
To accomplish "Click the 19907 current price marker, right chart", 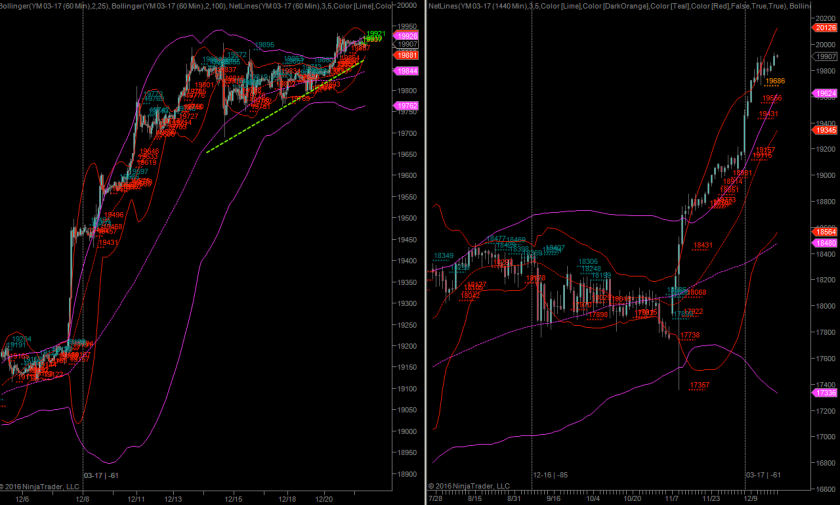I will click(x=826, y=56).
